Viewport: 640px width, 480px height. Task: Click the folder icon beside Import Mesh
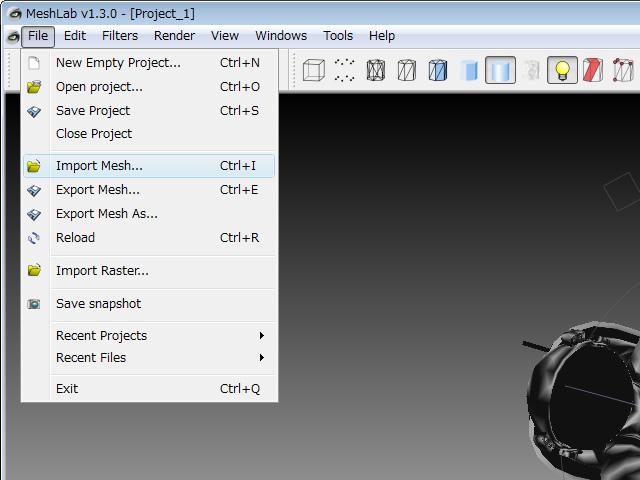click(34, 166)
